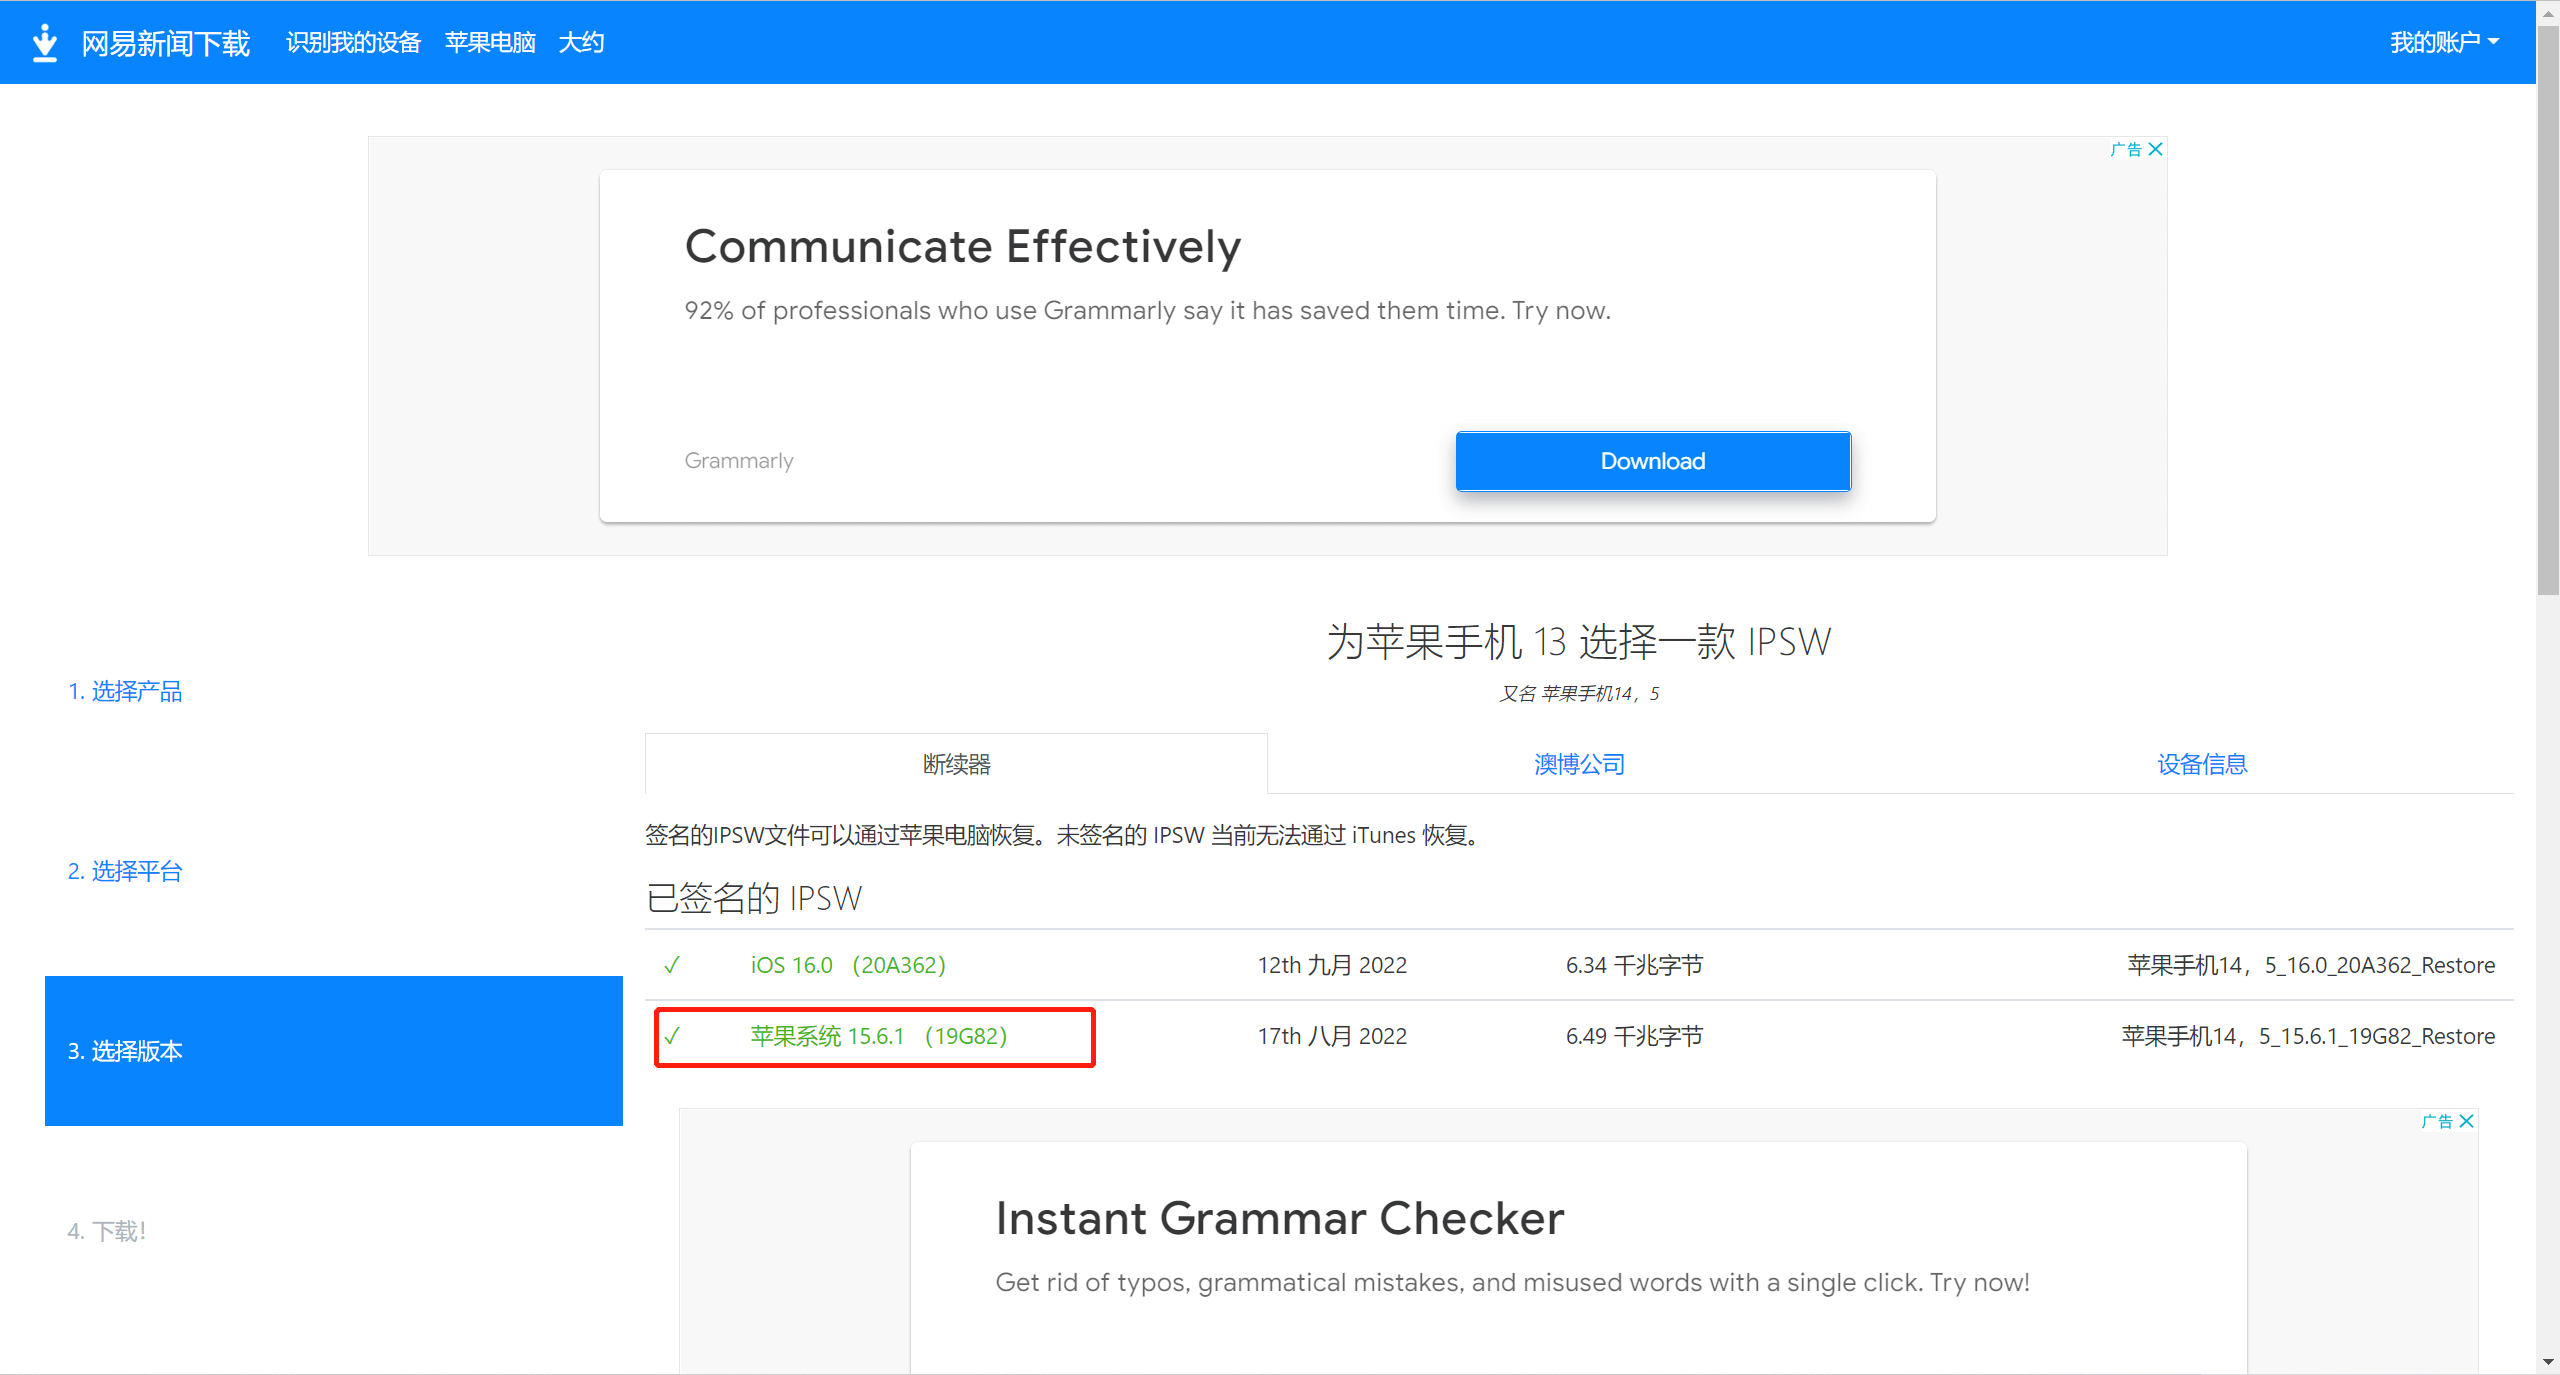Screen dimensions: 2560x1375
Task: Click the 广告 label on top ad
Action: pos(2126,149)
